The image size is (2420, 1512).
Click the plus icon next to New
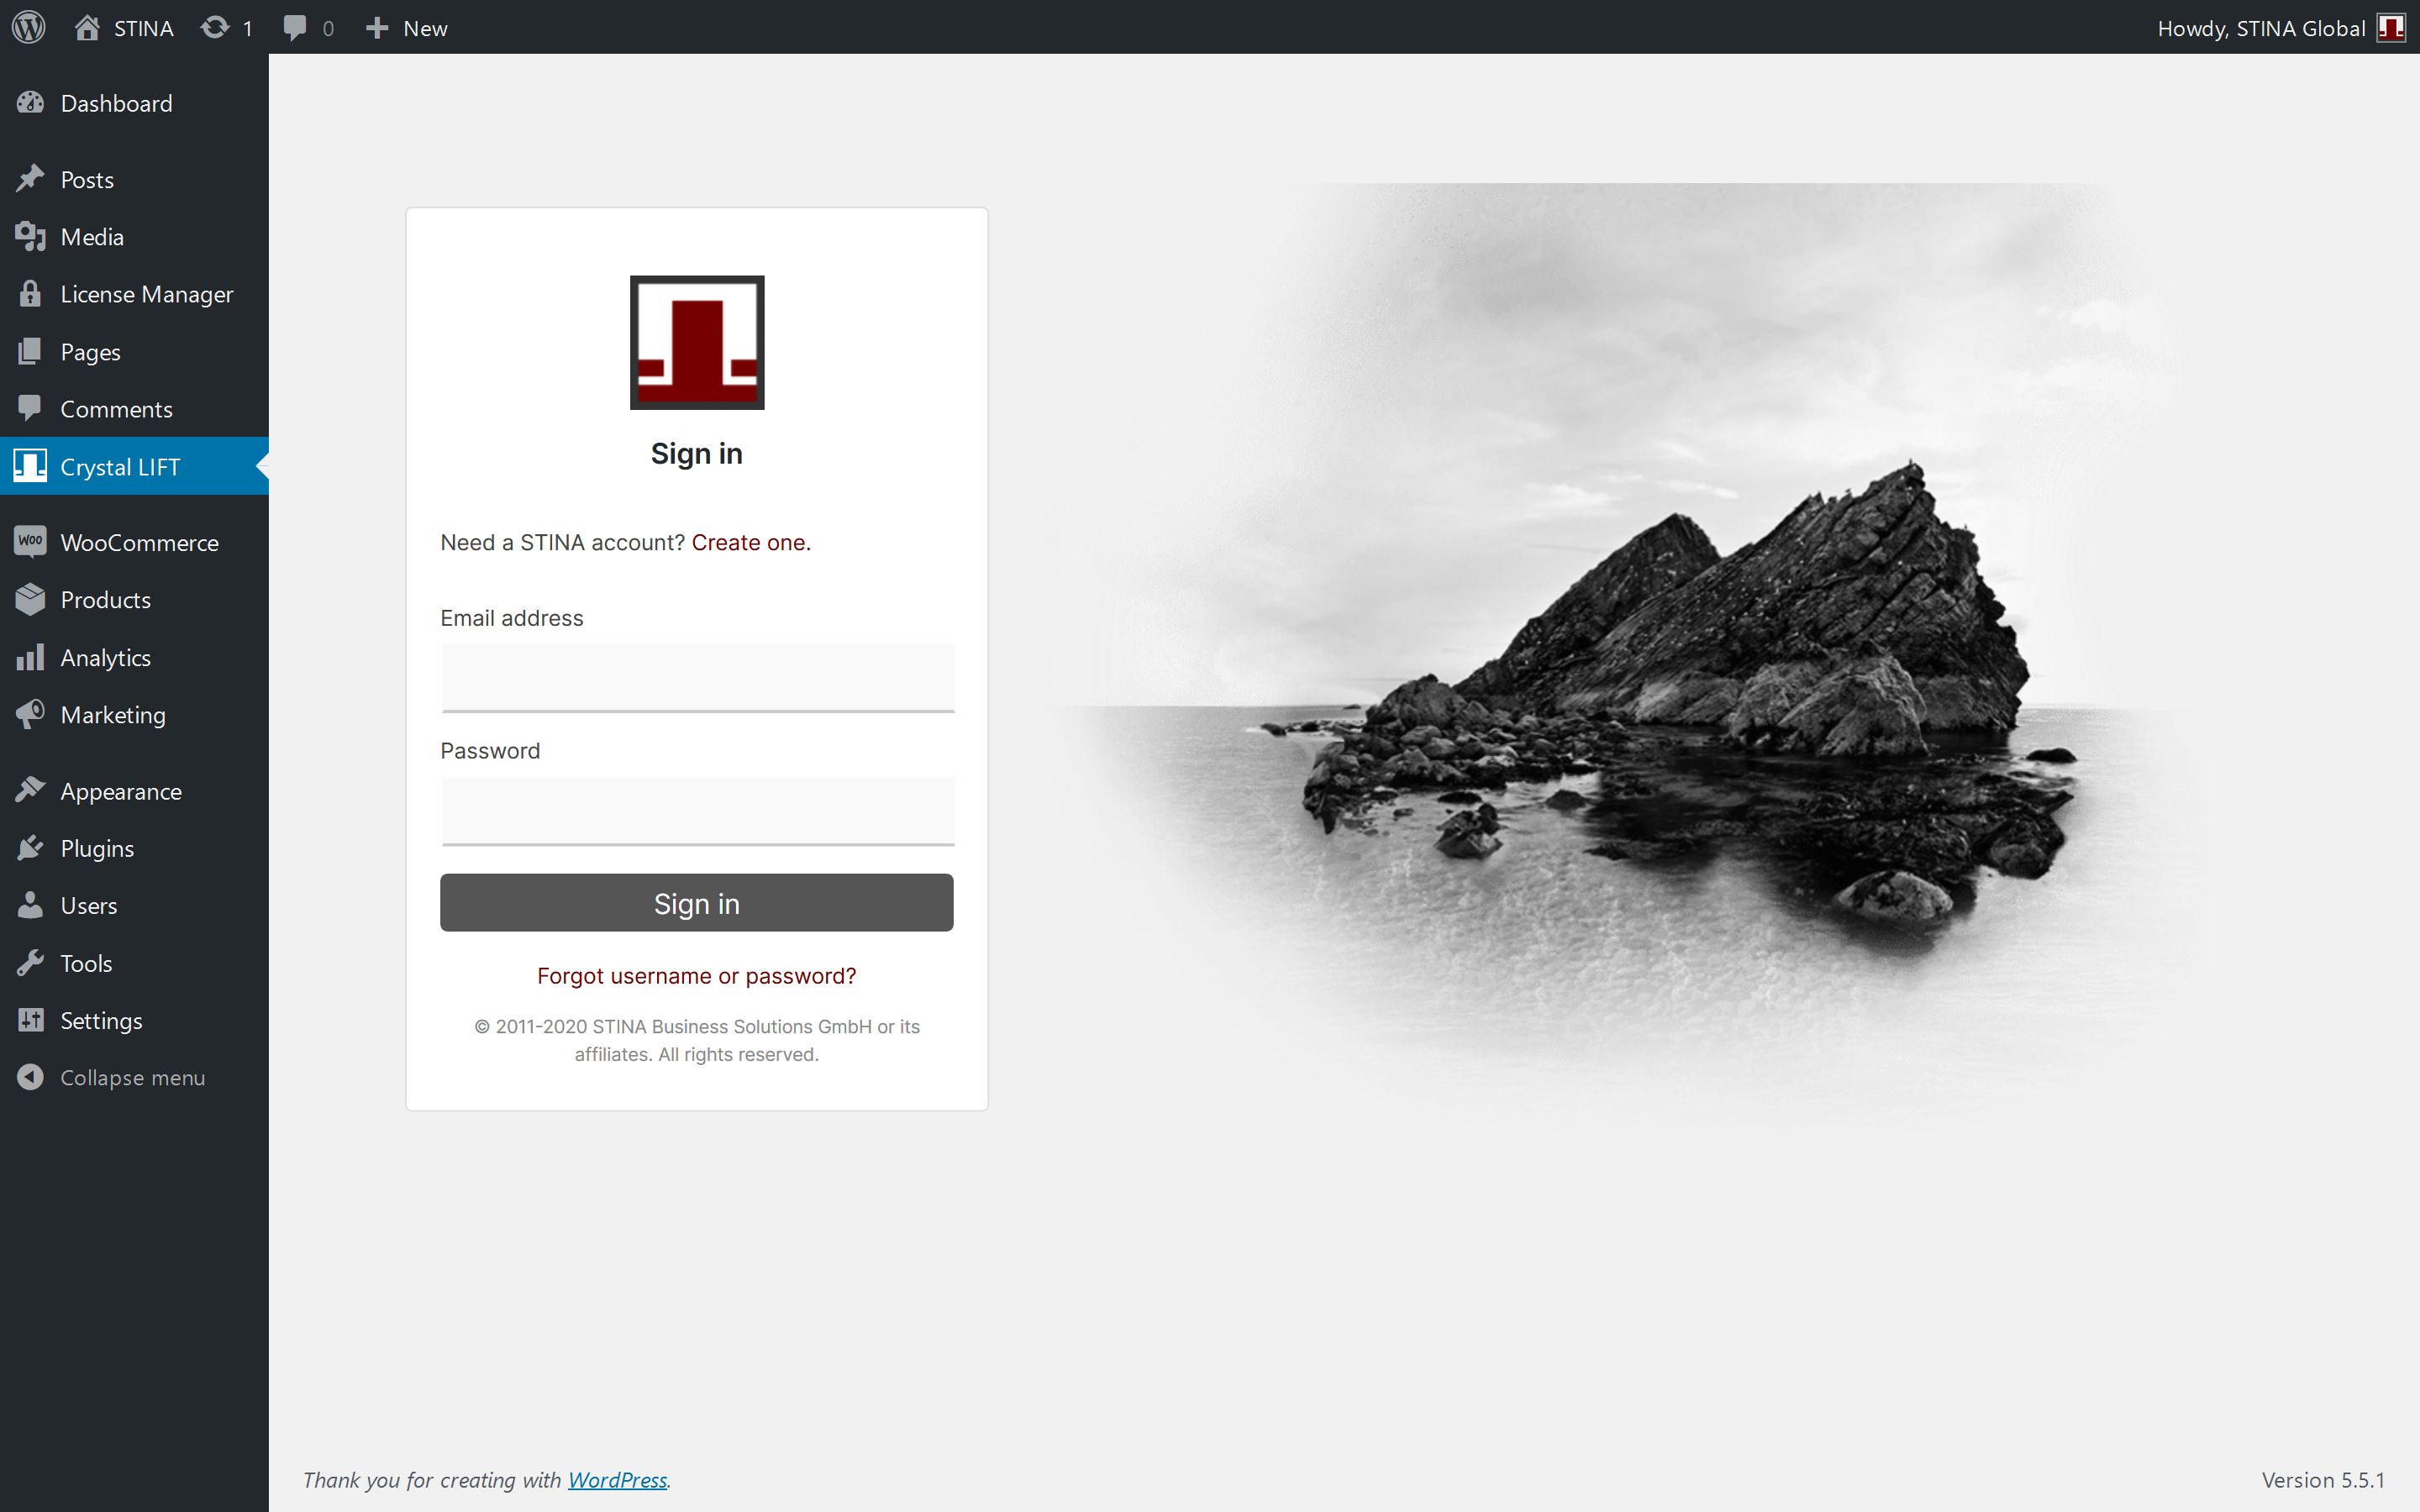coord(376,28)
